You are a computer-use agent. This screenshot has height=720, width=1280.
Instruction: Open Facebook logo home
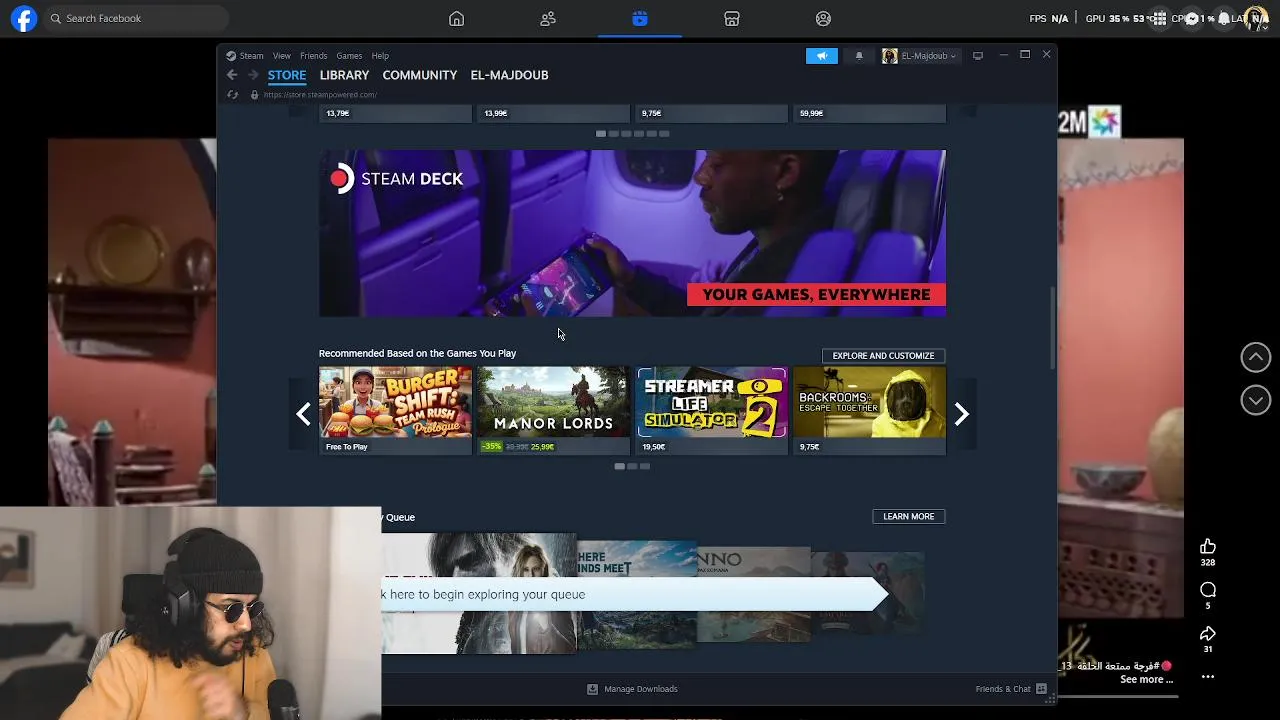24,18
